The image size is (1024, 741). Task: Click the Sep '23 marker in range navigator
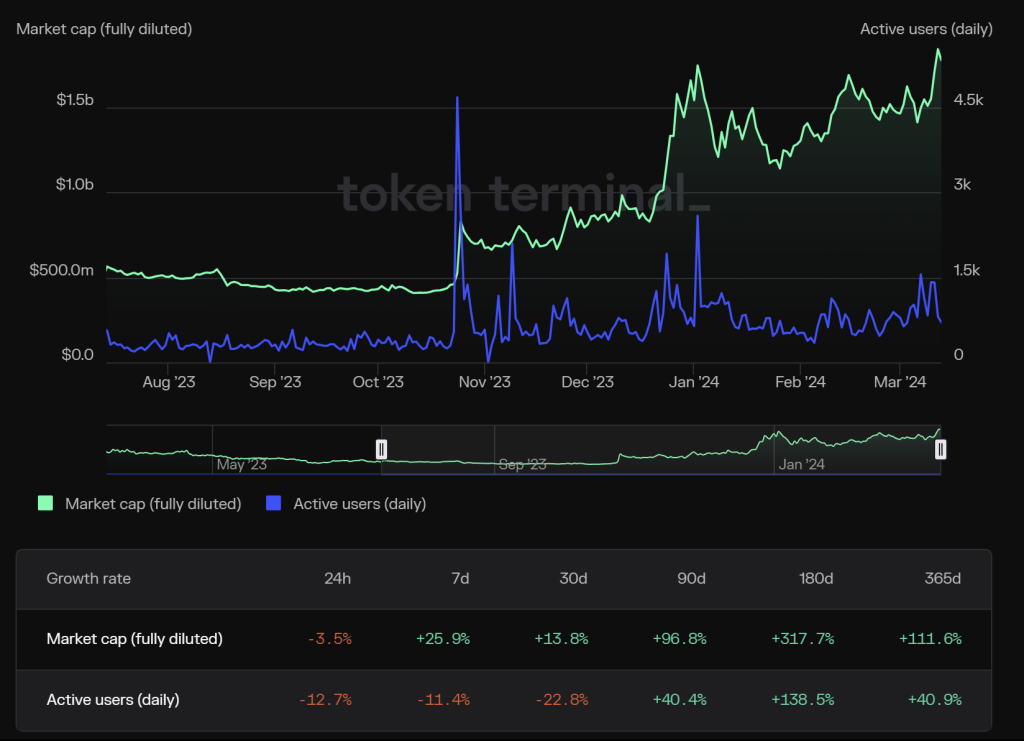coord(522,465)
